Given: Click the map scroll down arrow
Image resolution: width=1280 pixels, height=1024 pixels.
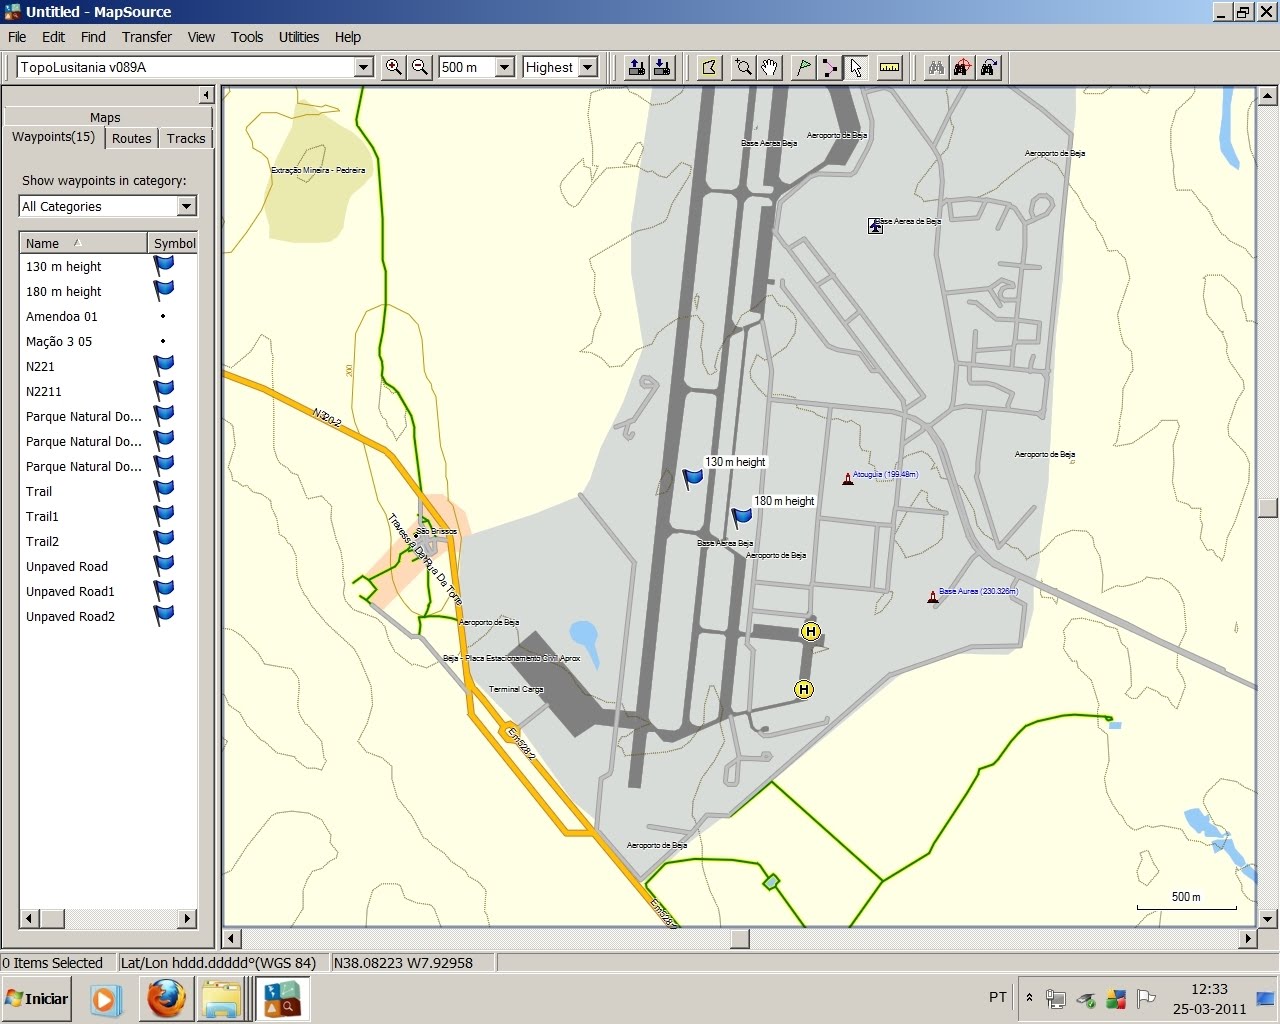Looking at the screenshot, I should (1268, 918).
